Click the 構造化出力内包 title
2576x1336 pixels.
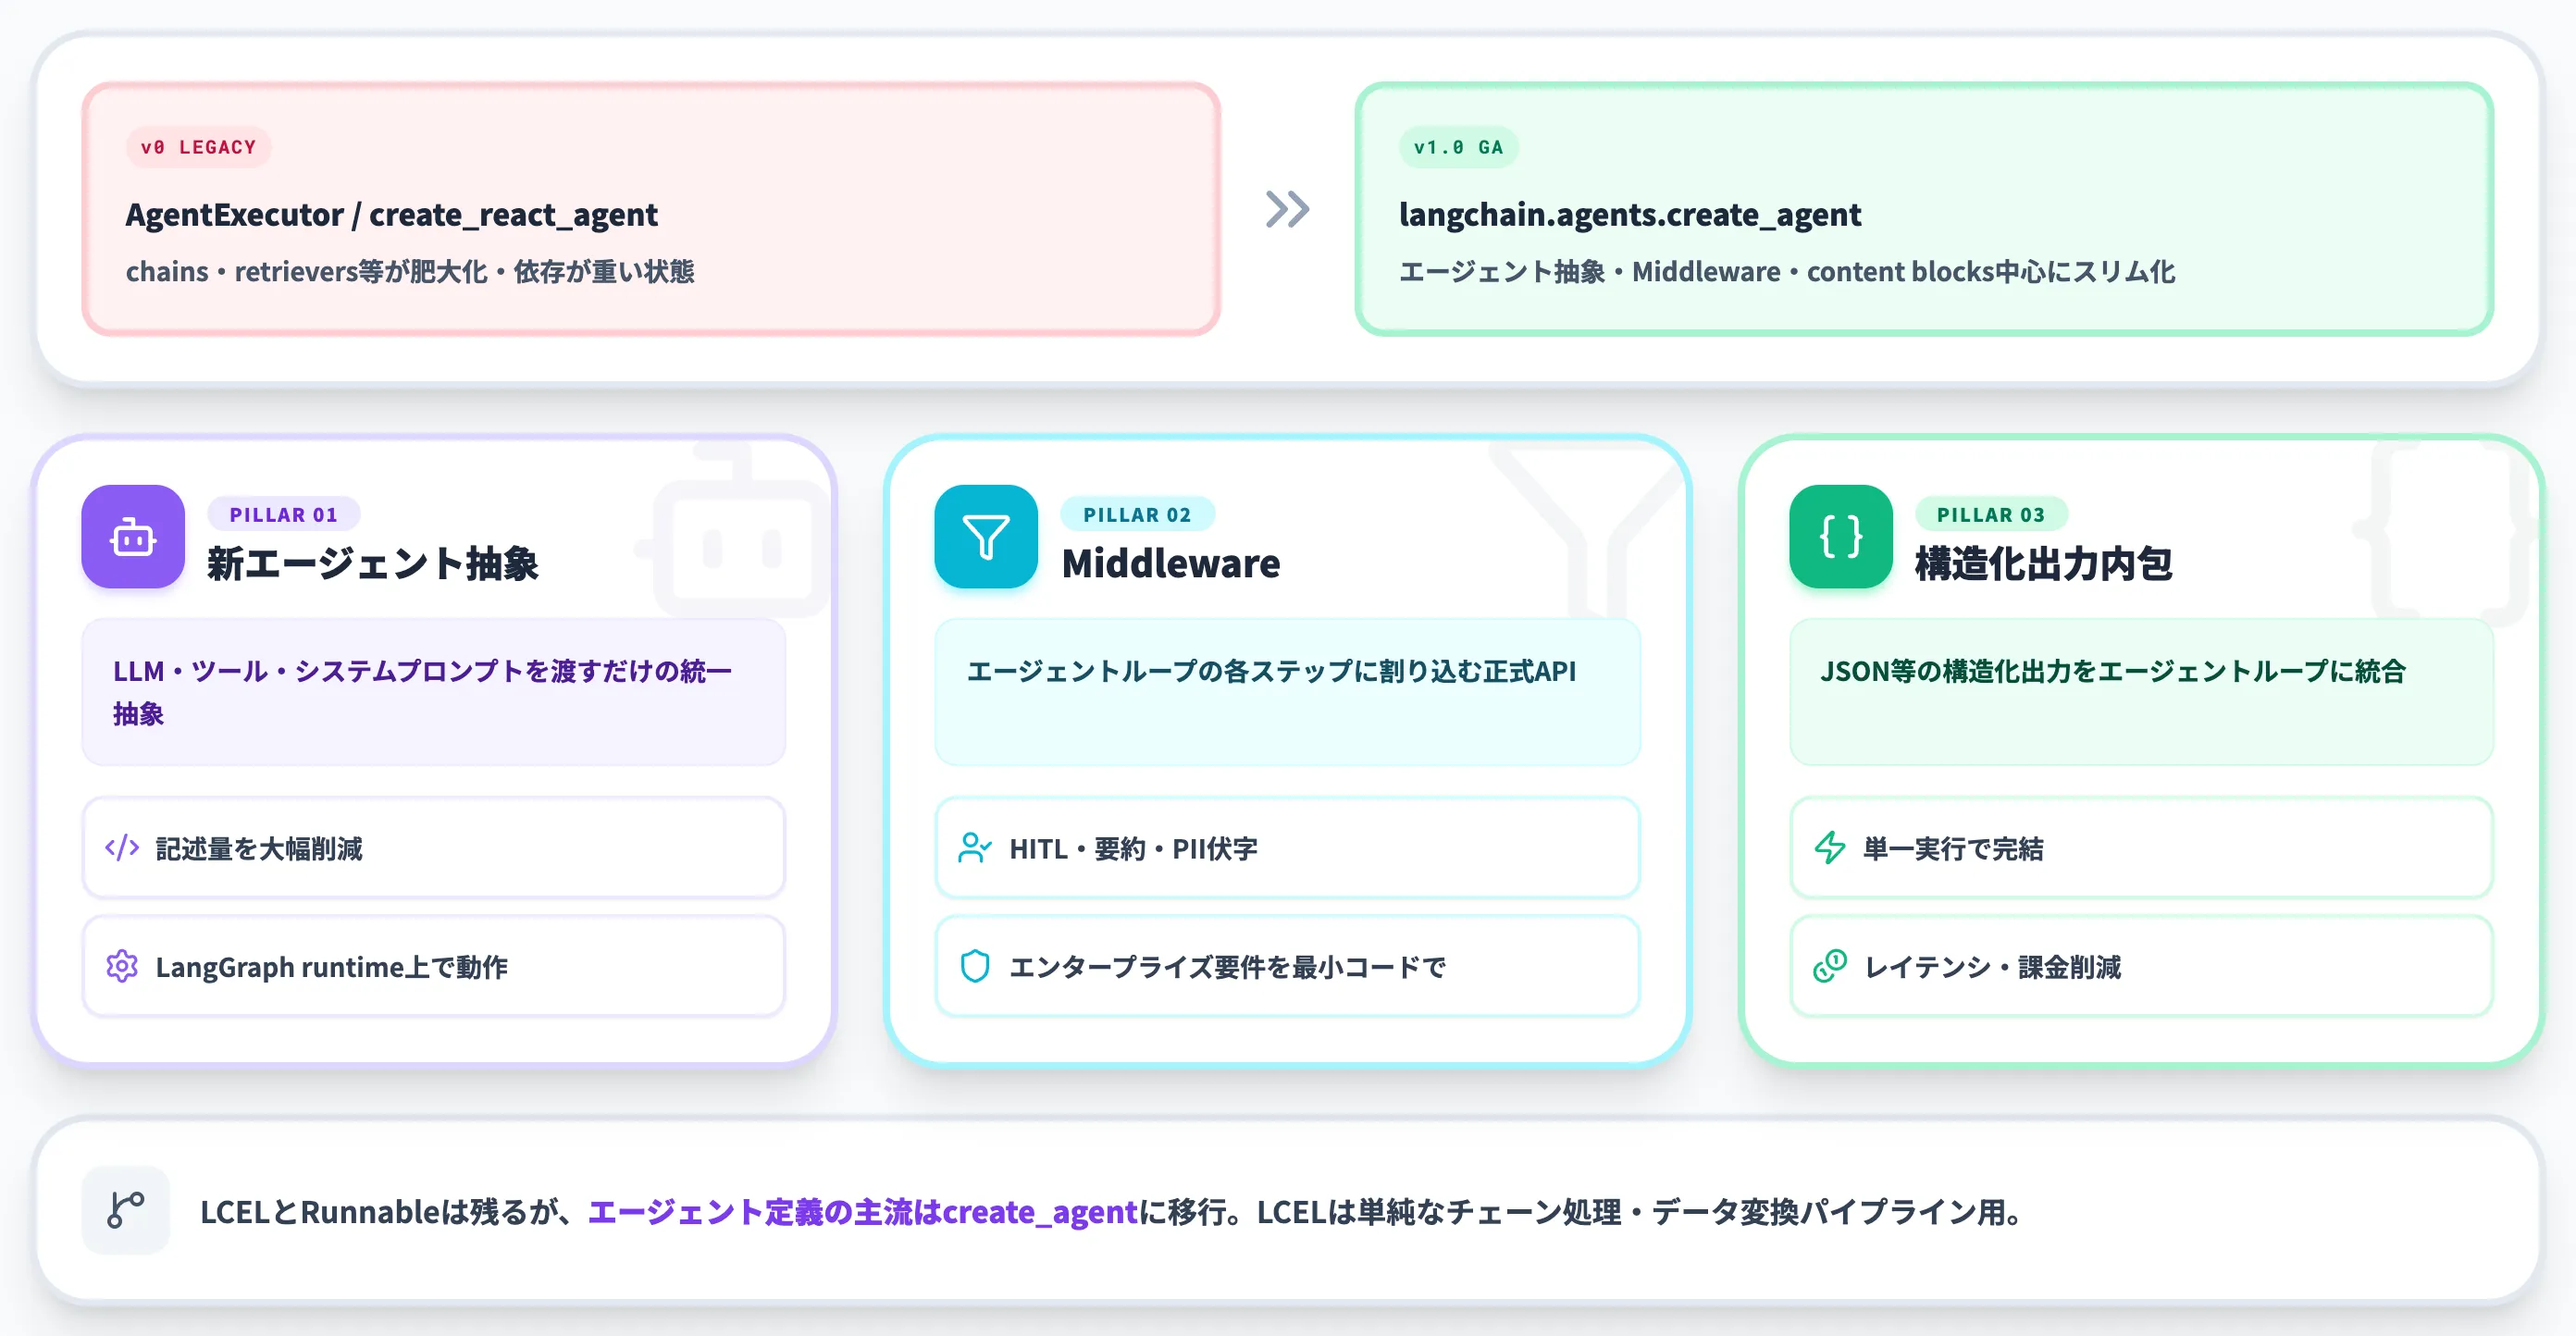(2044, 563)
